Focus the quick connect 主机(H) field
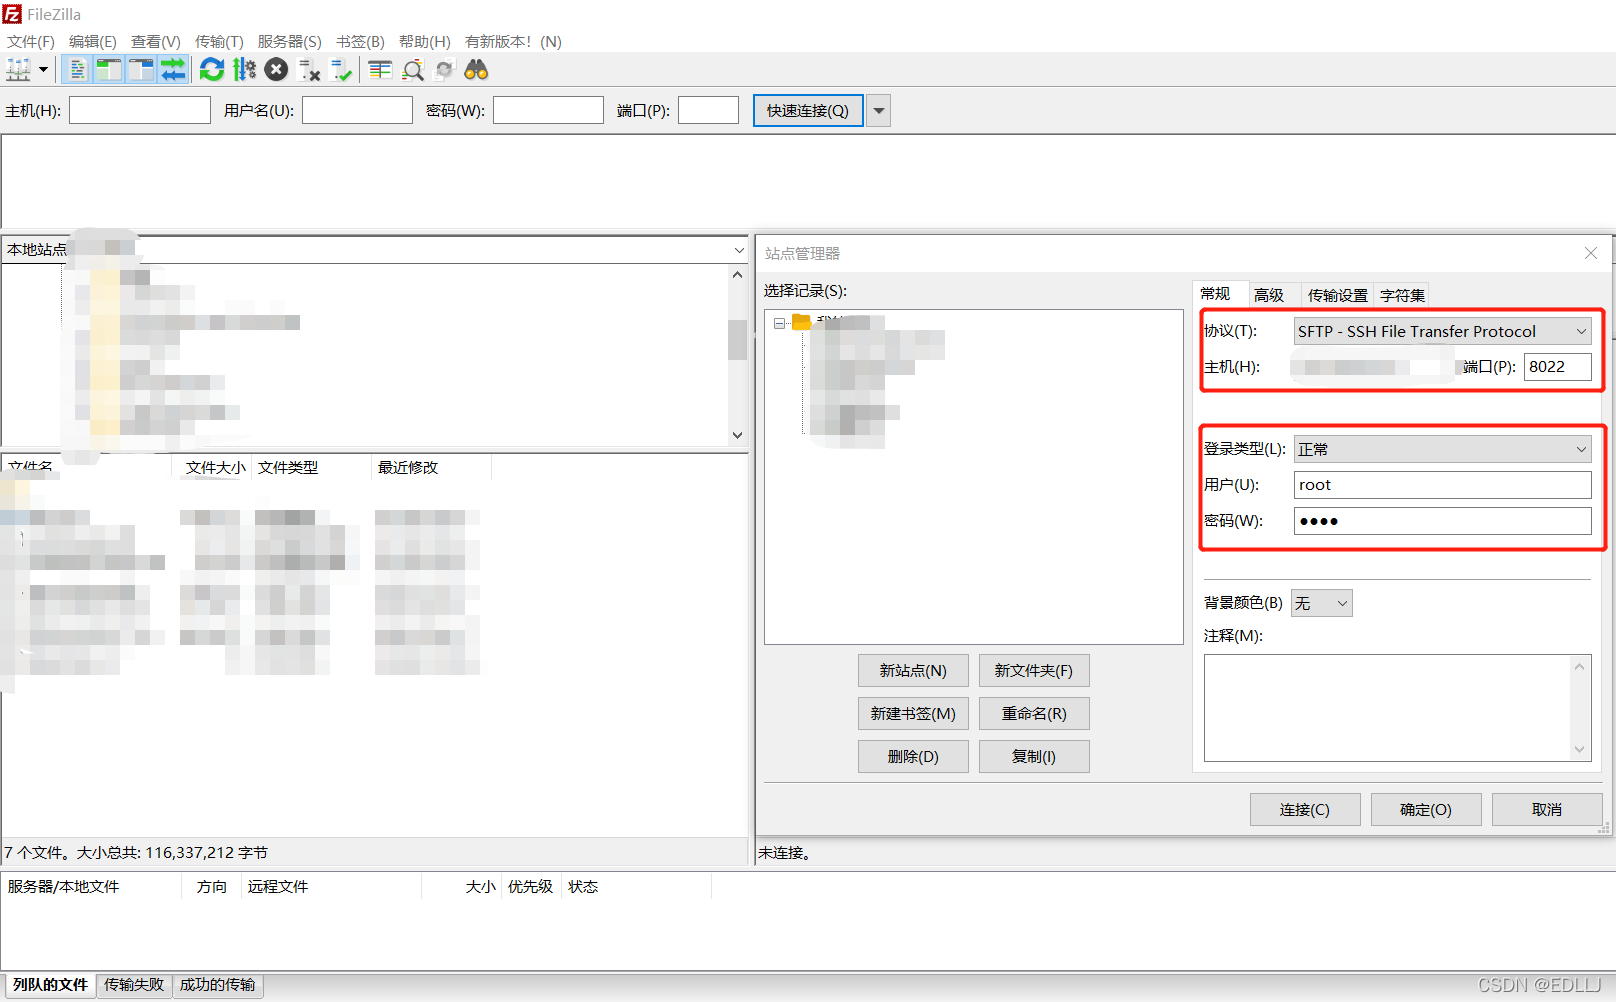The height and width of the screenshot is (1002, 1616). point(140,110)
